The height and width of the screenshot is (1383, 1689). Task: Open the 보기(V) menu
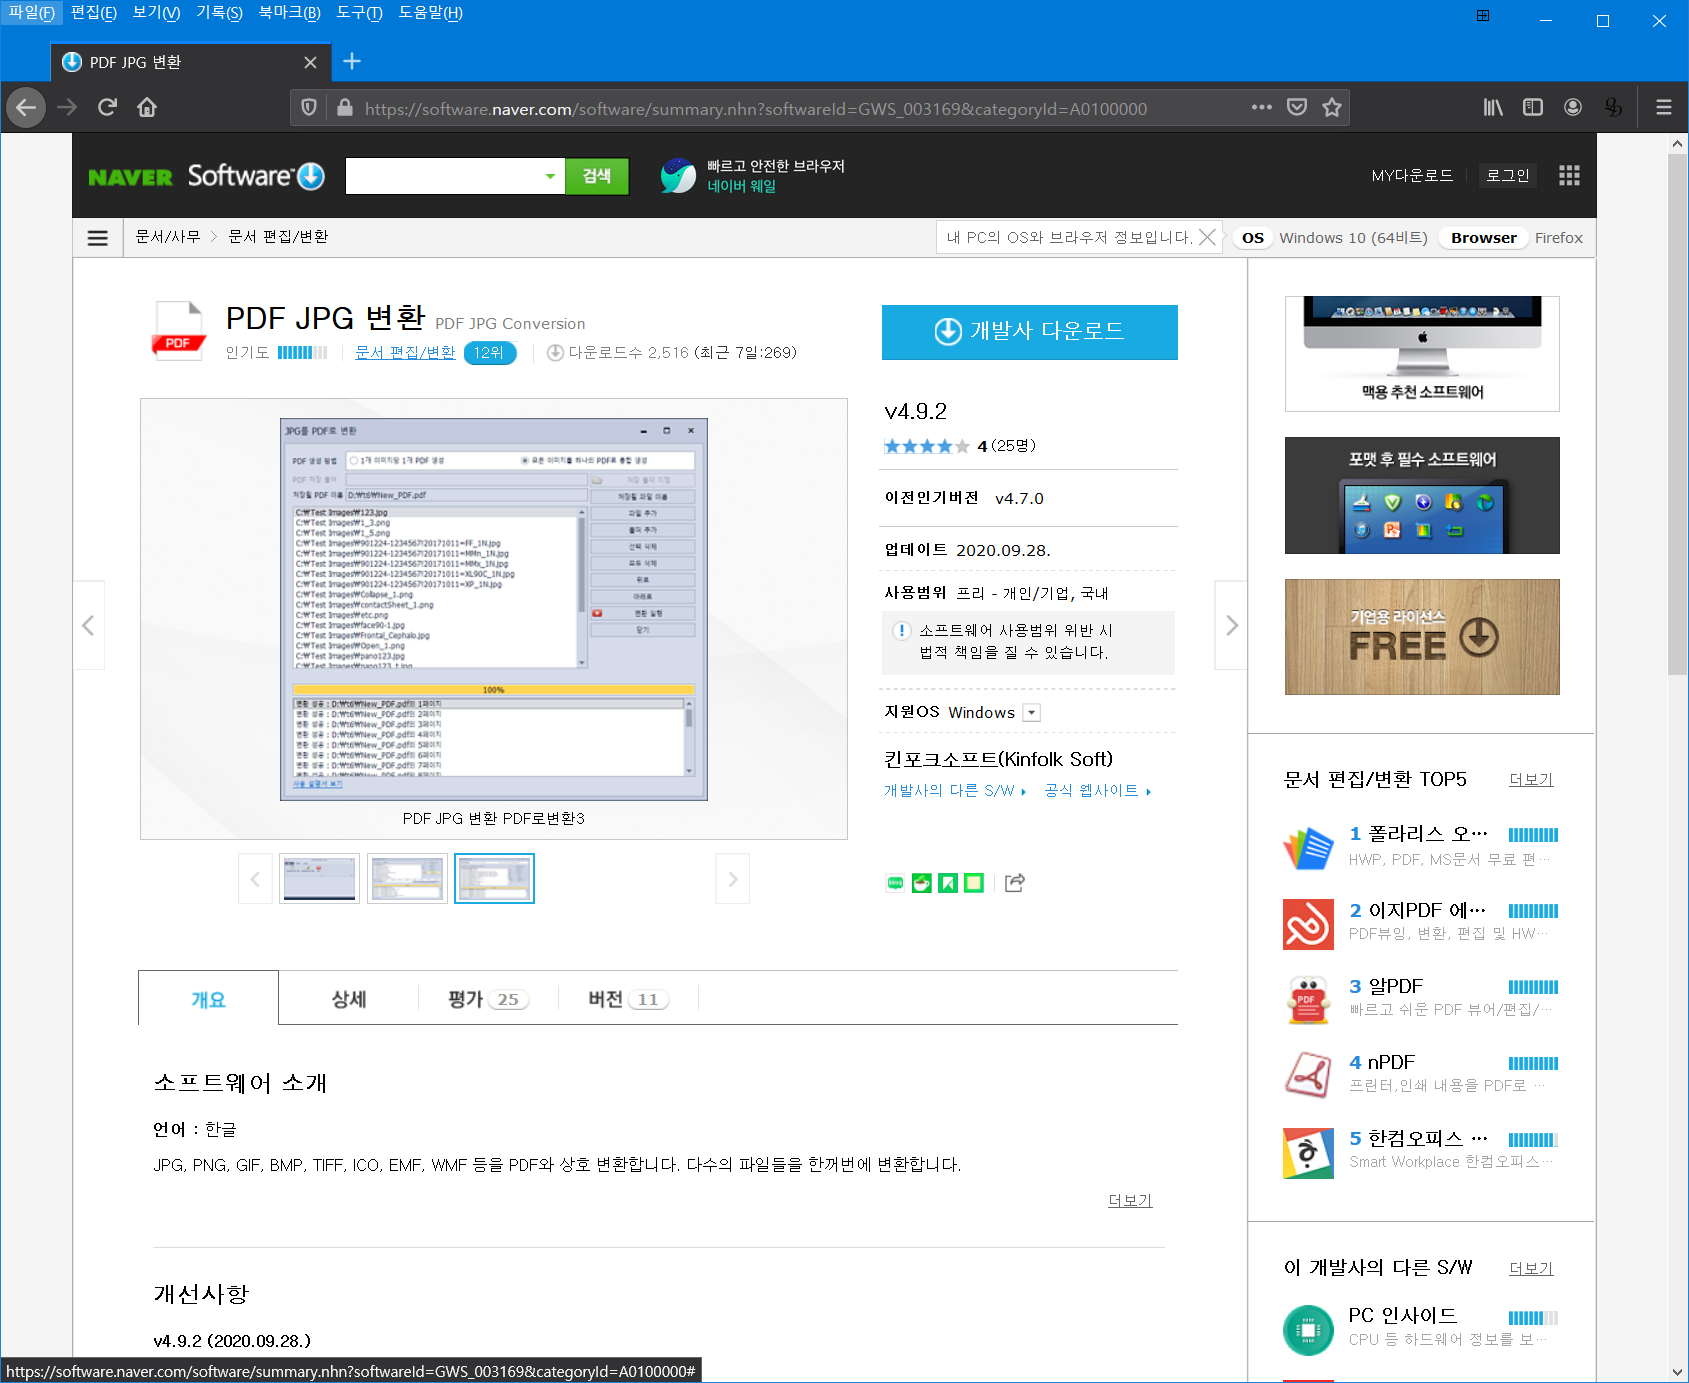(x=156, y=13)
